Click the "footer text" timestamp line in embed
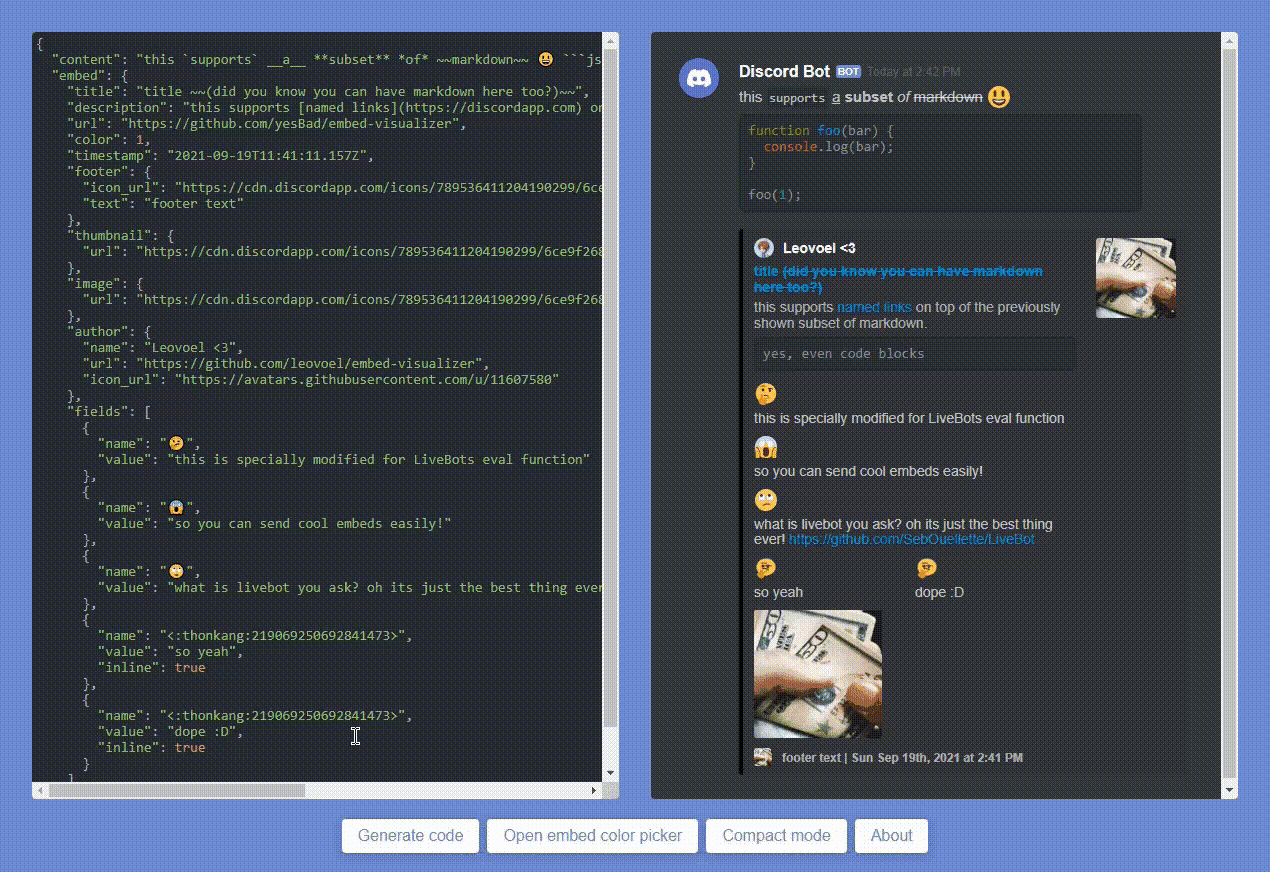The height and width of the screenshot is (872, 1270). (x=902, y=757)
